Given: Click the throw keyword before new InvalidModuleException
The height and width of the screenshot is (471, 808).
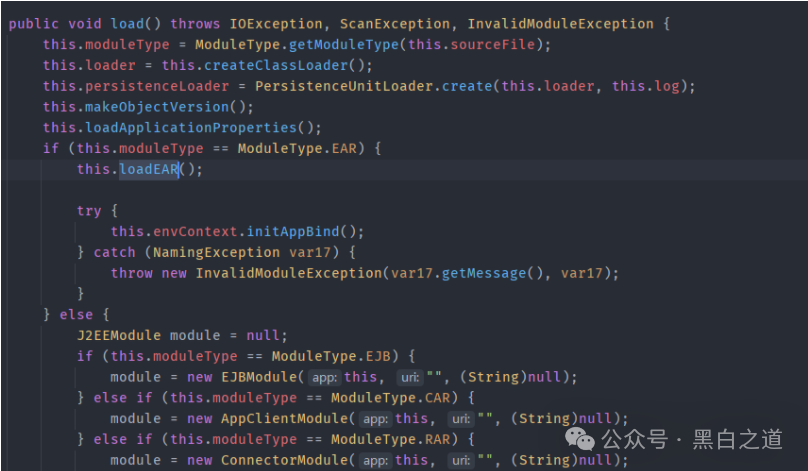Looking at the screenshot, I should click(x=132, y=273).
